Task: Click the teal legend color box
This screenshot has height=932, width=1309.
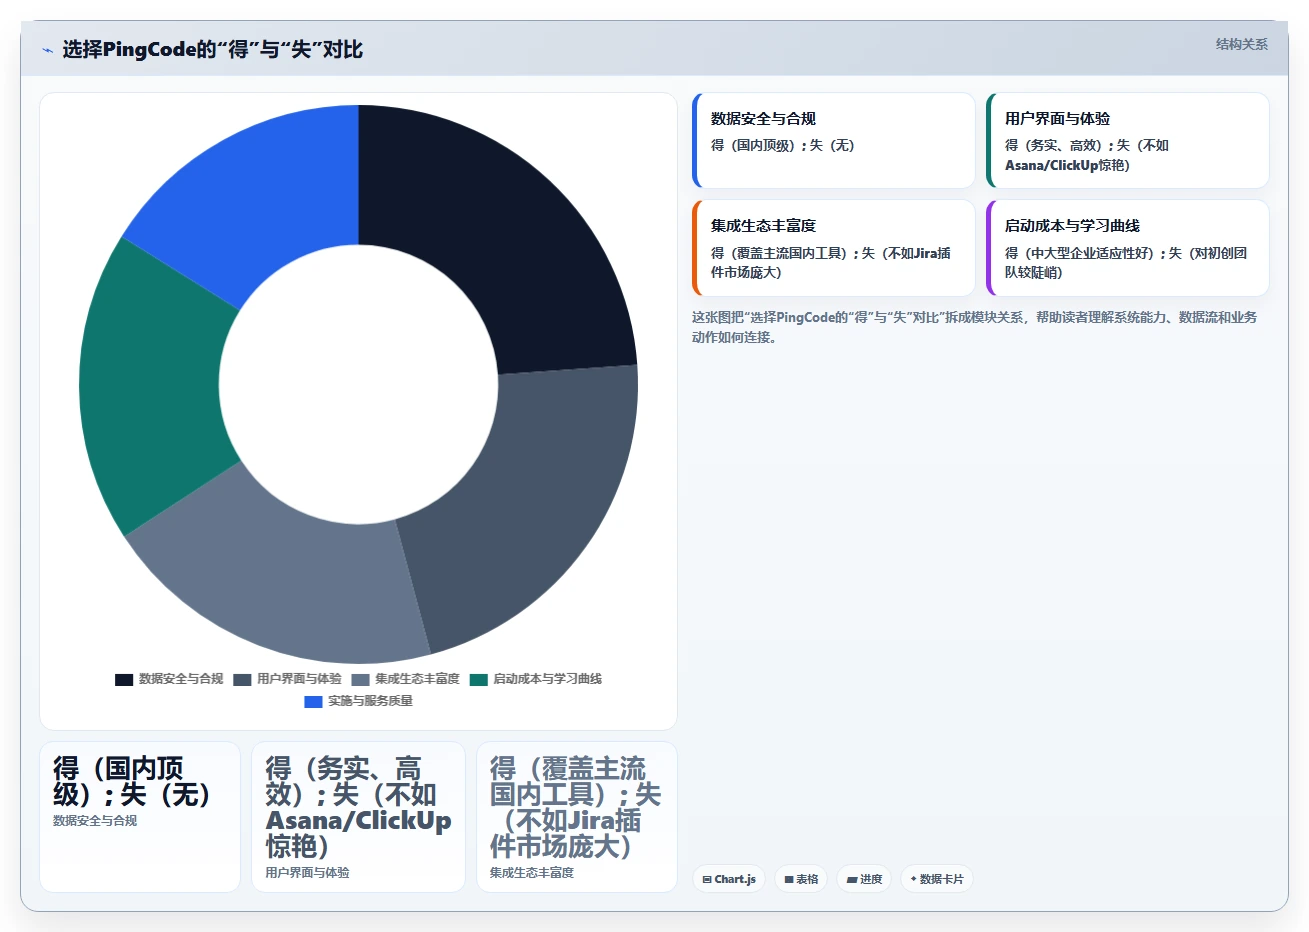Action: click(x=479, y=680)
